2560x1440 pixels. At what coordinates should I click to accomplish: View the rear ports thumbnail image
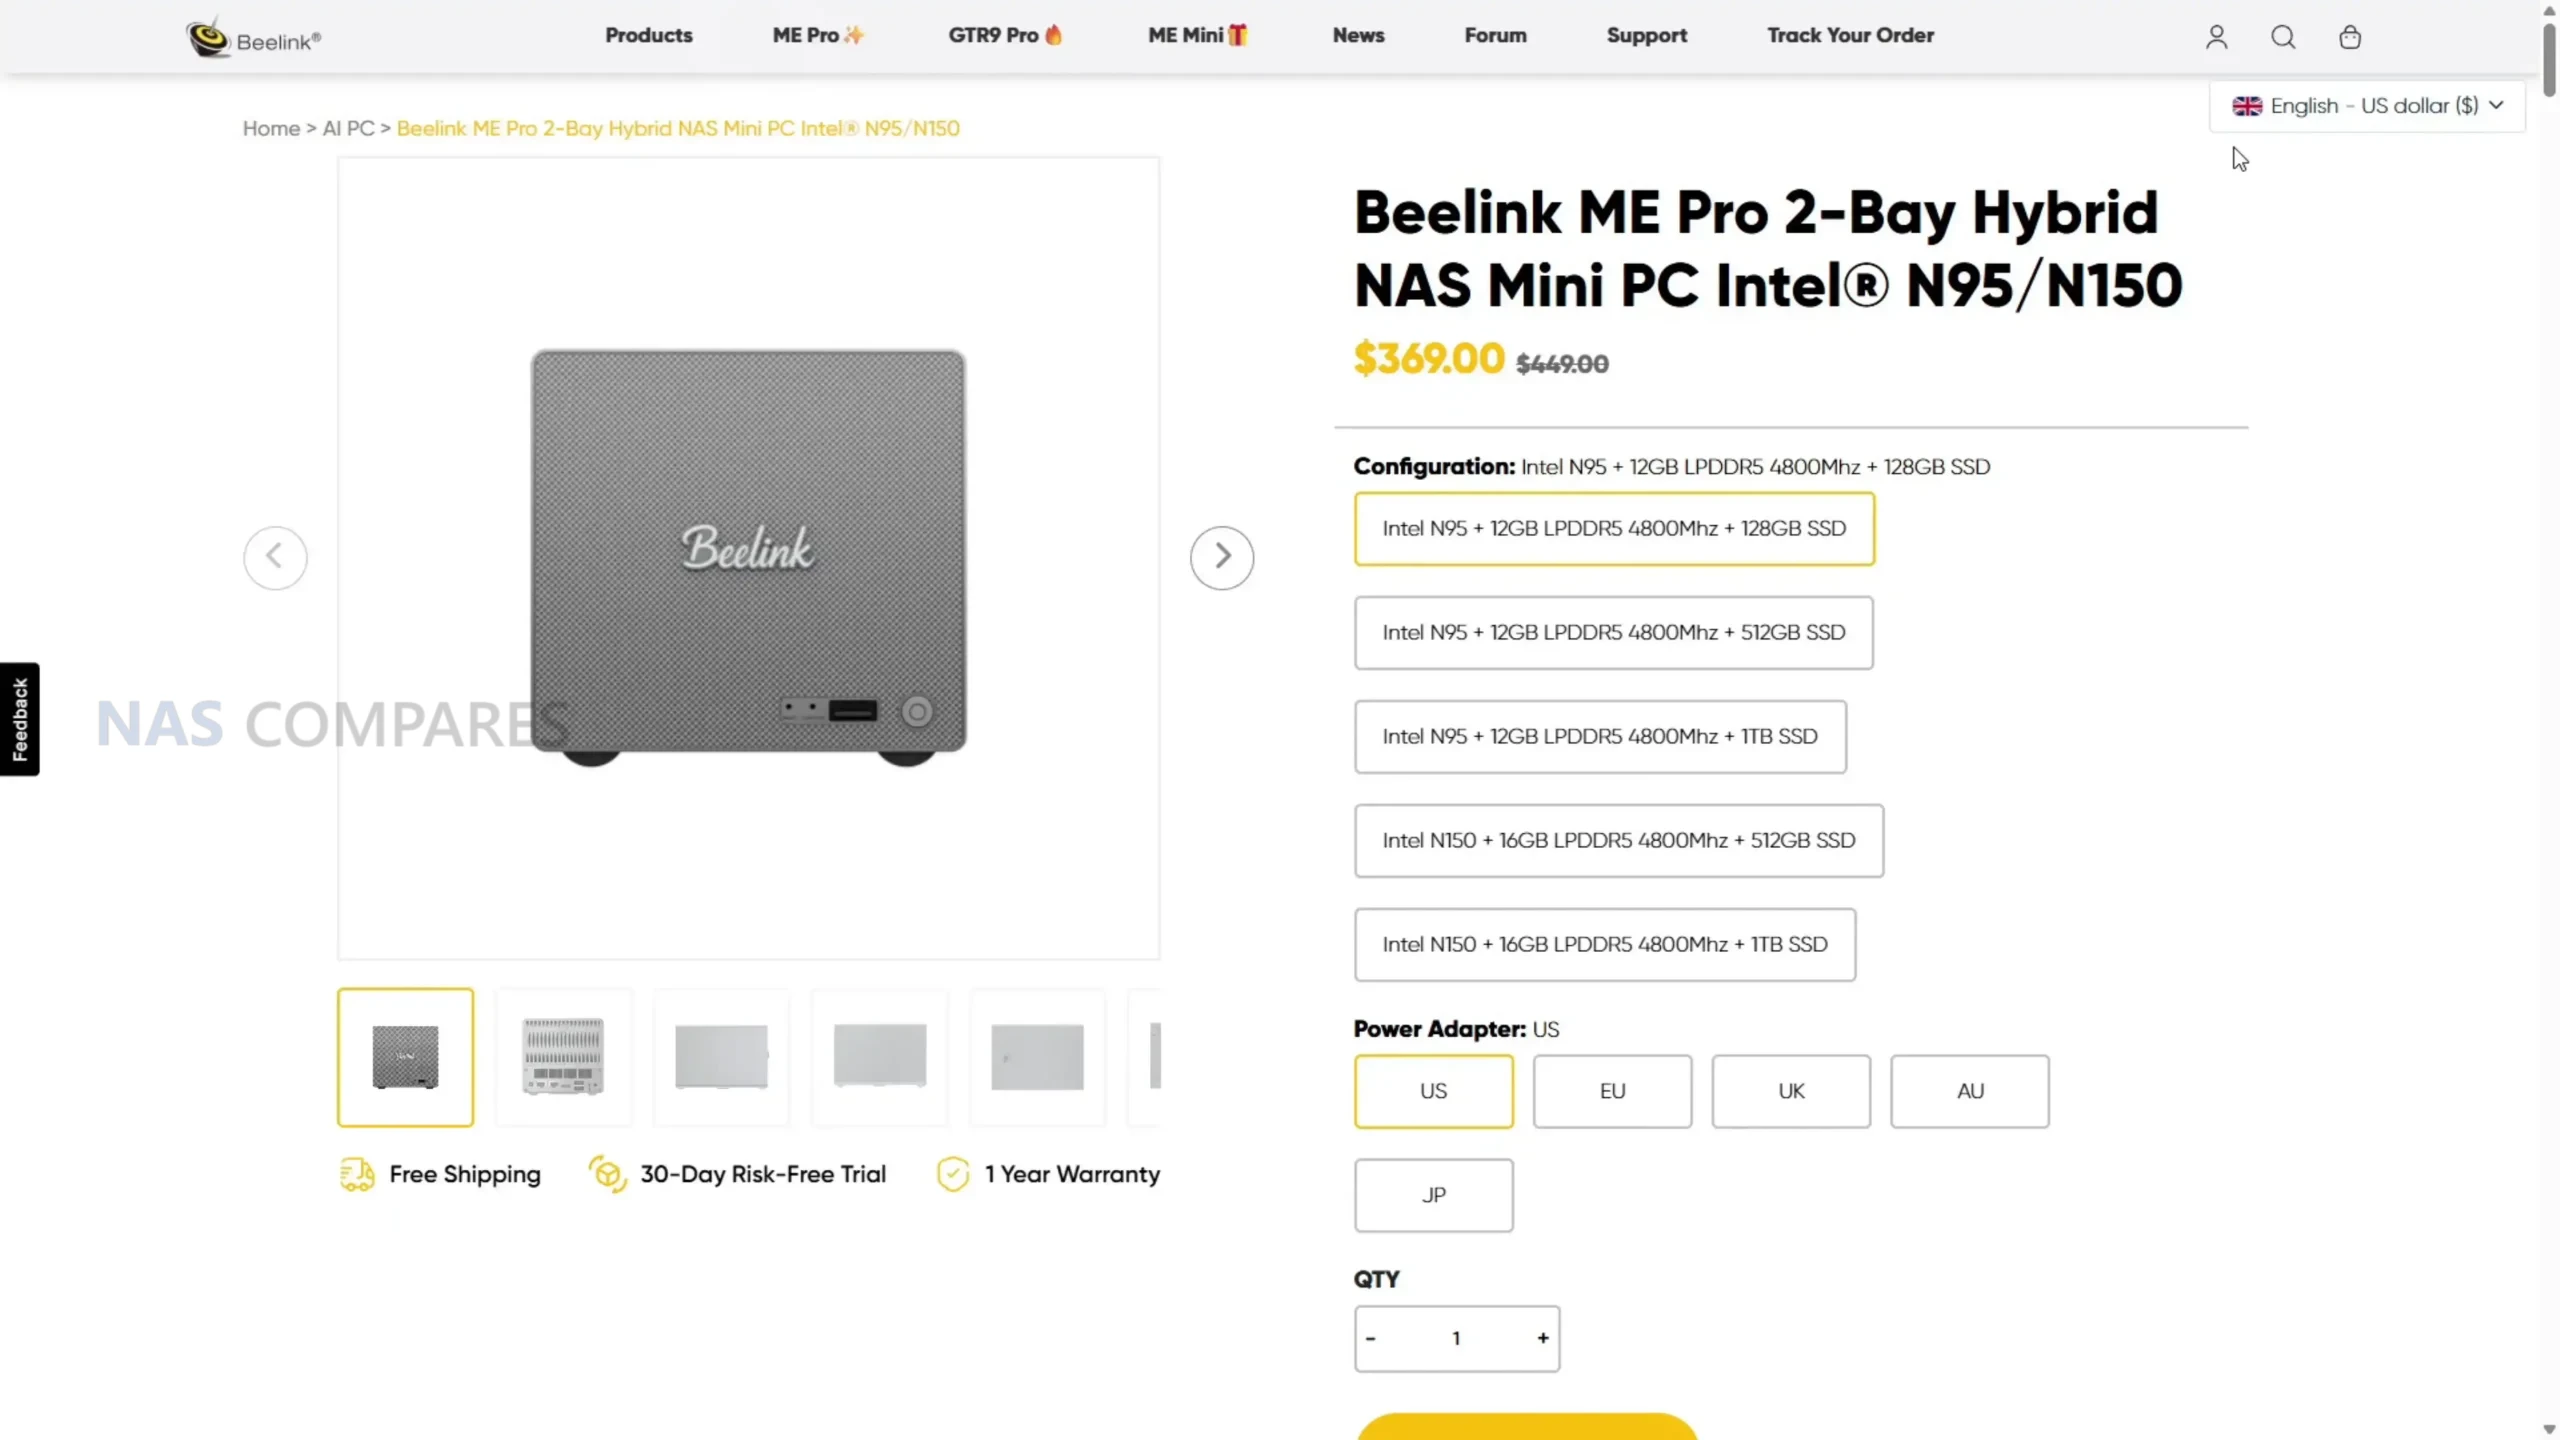pos(563,1057)
